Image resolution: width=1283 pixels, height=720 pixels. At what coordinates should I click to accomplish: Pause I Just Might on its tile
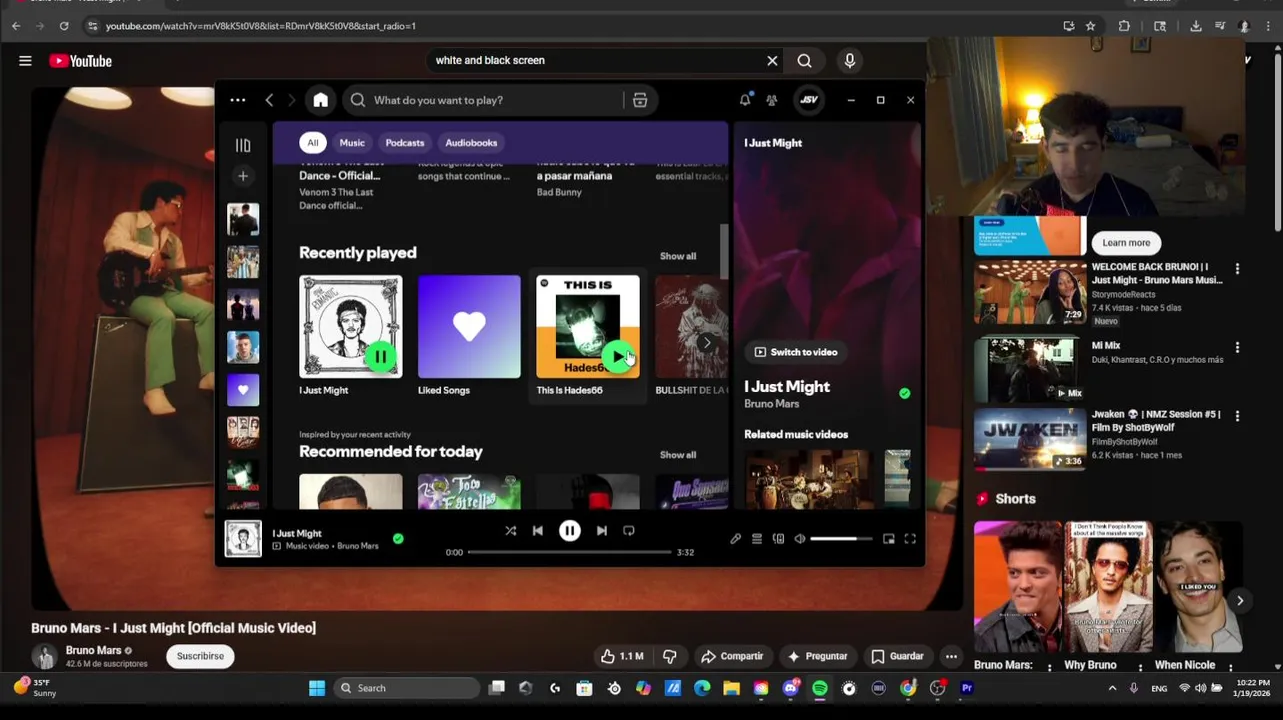pos(380,356)
